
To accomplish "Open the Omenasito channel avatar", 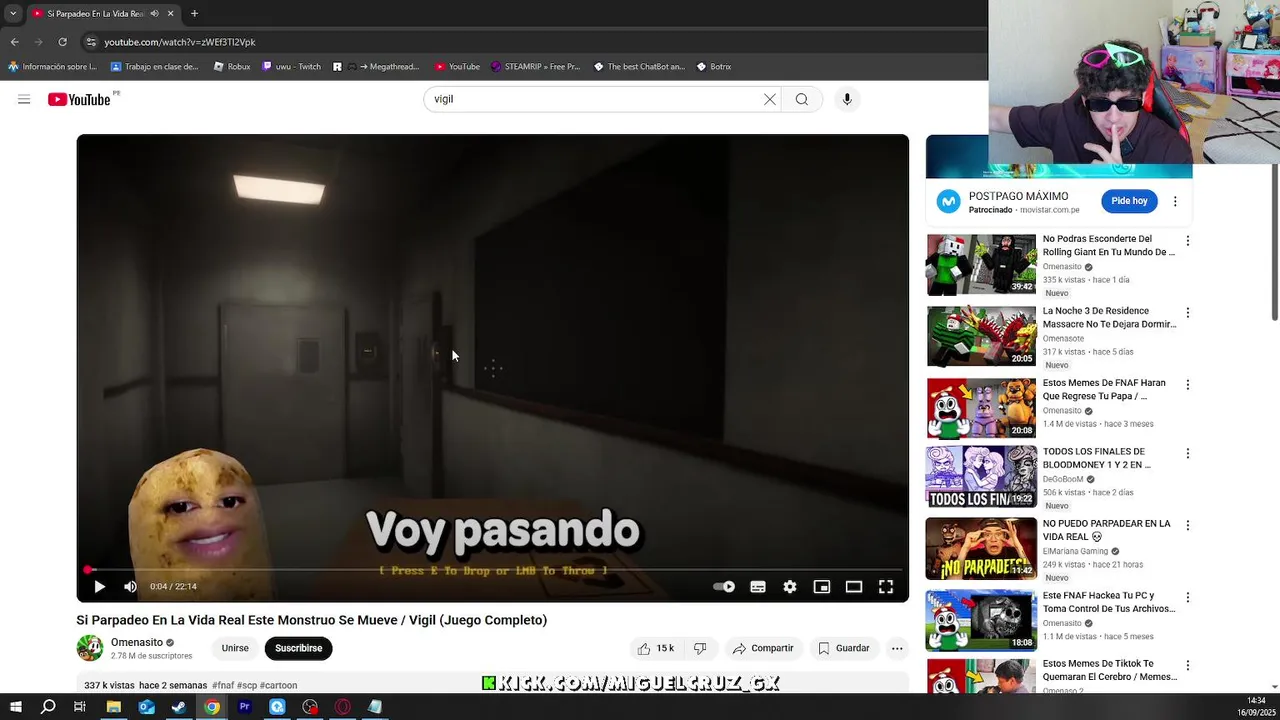I will pyautogui.click(x=90, y=648).
